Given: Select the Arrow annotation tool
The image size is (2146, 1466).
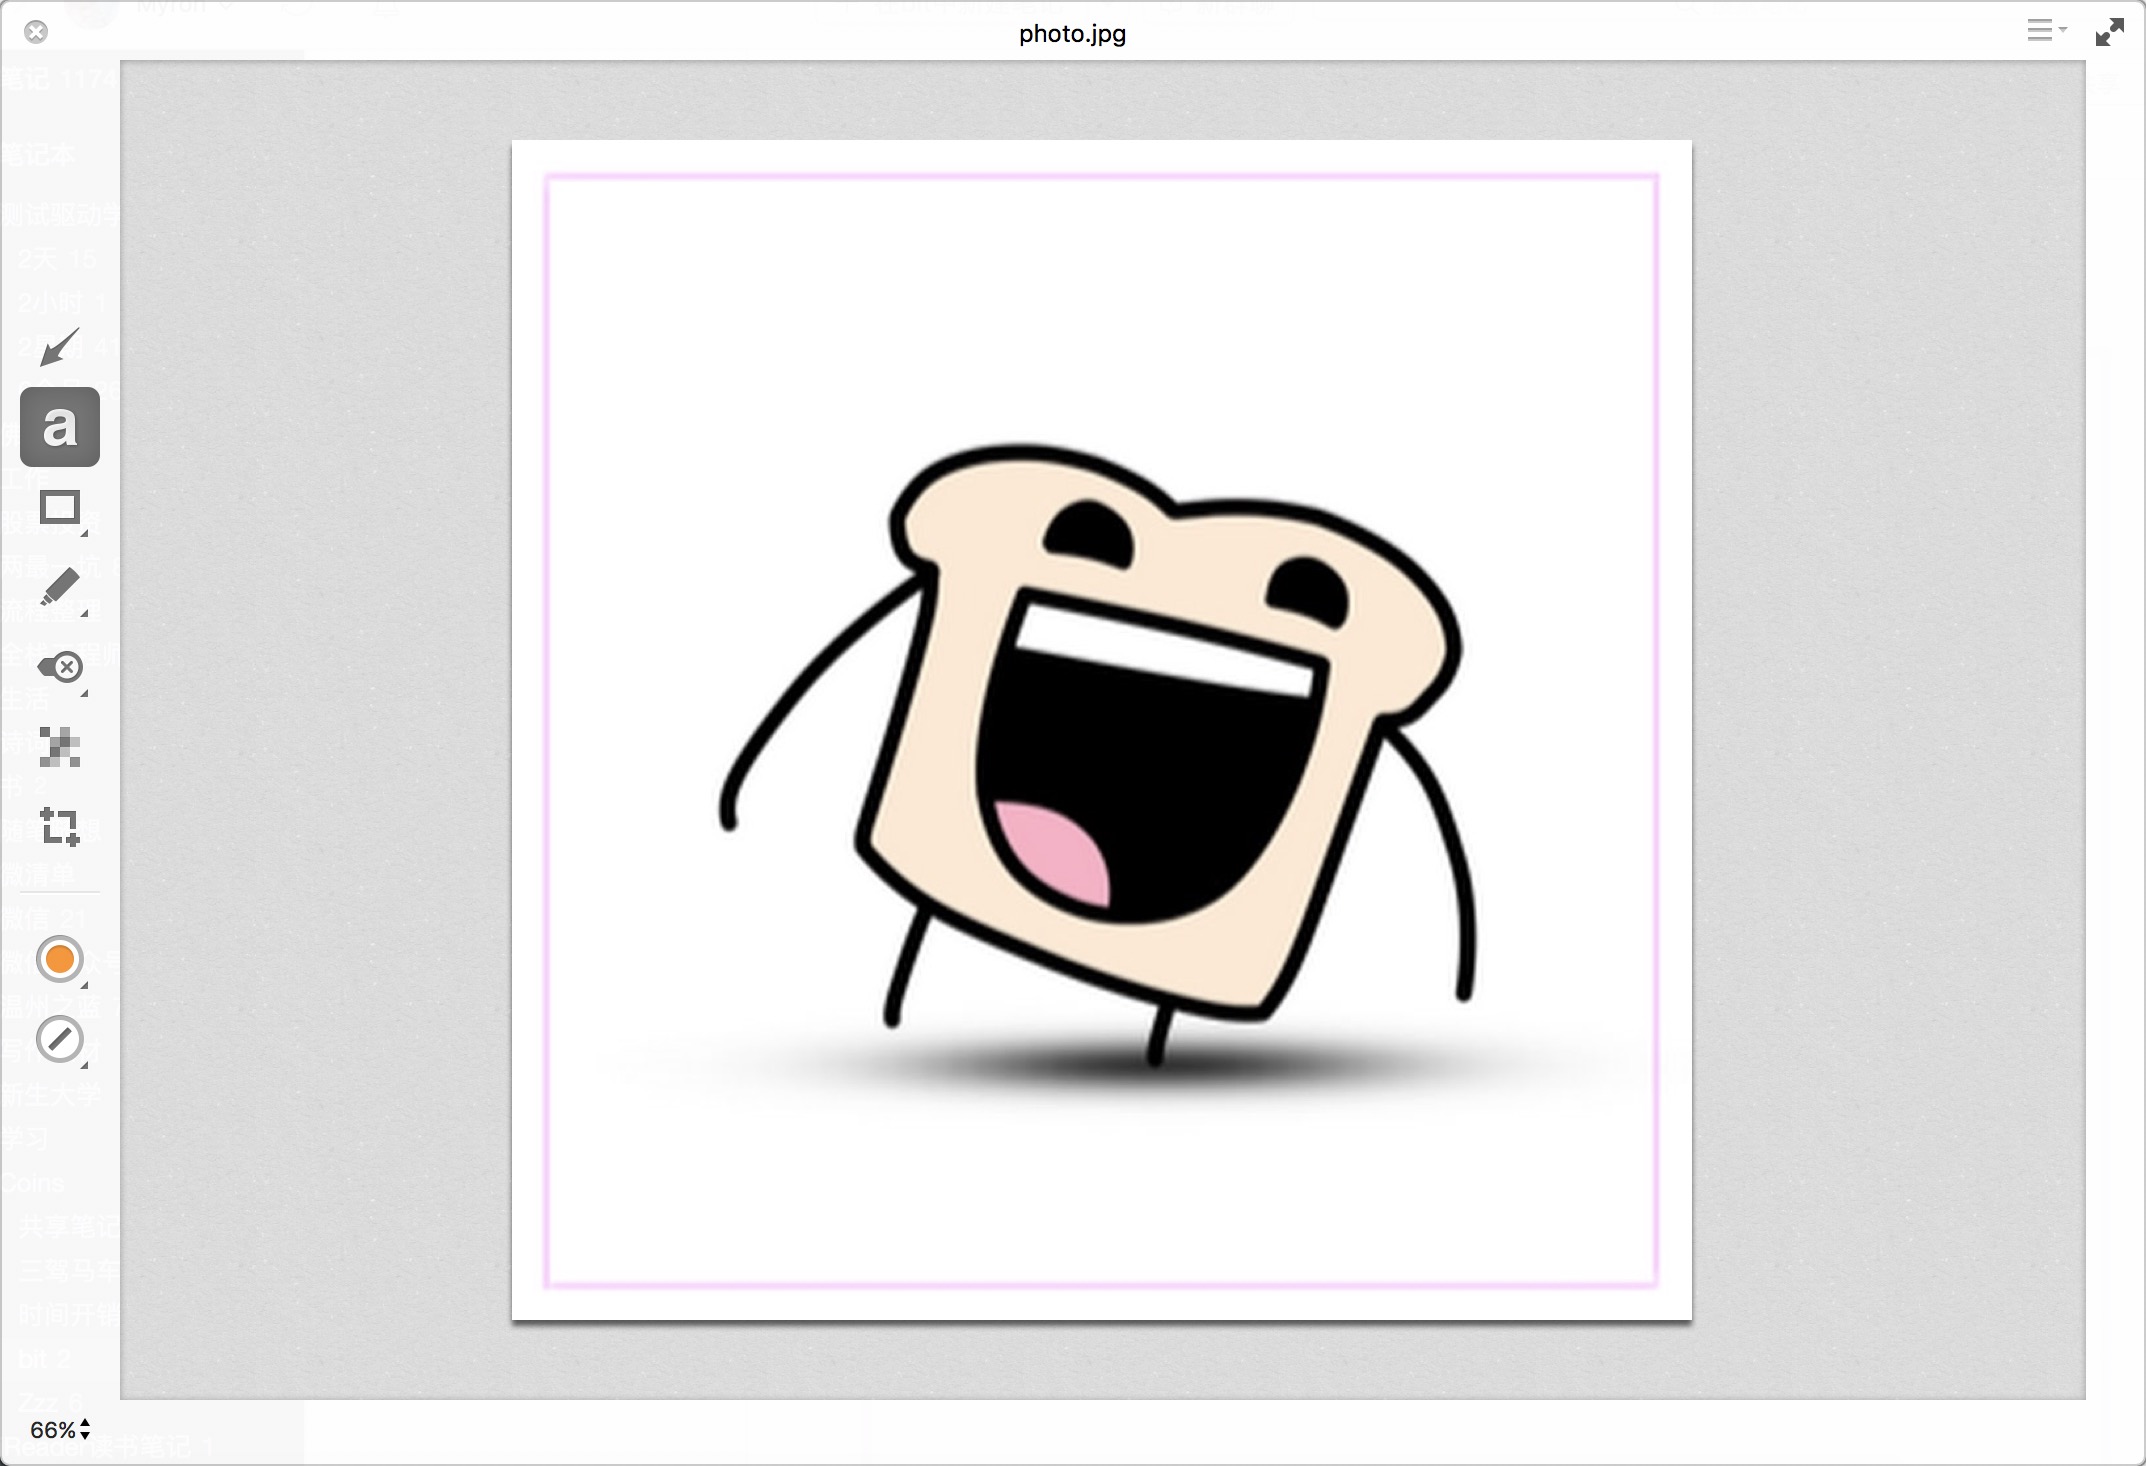Looking at the screenshot, I should (59, 347).
